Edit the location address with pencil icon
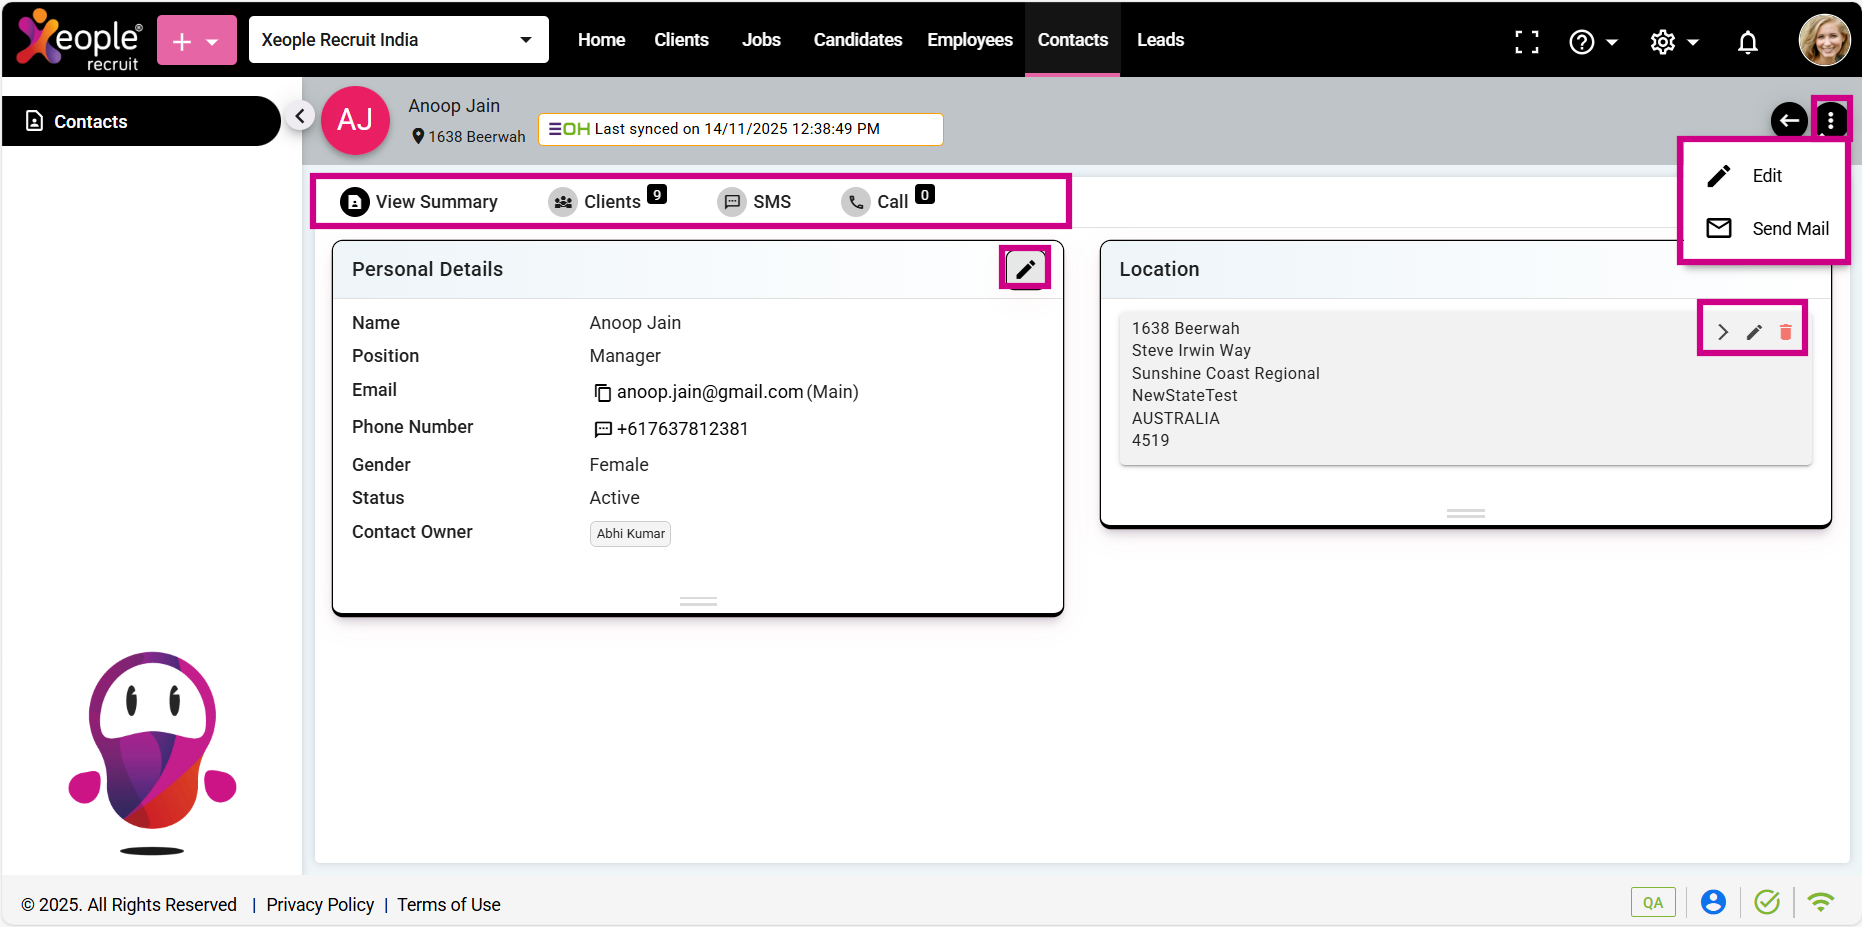Screen dimensions: 1862x927 point(1754,332)
